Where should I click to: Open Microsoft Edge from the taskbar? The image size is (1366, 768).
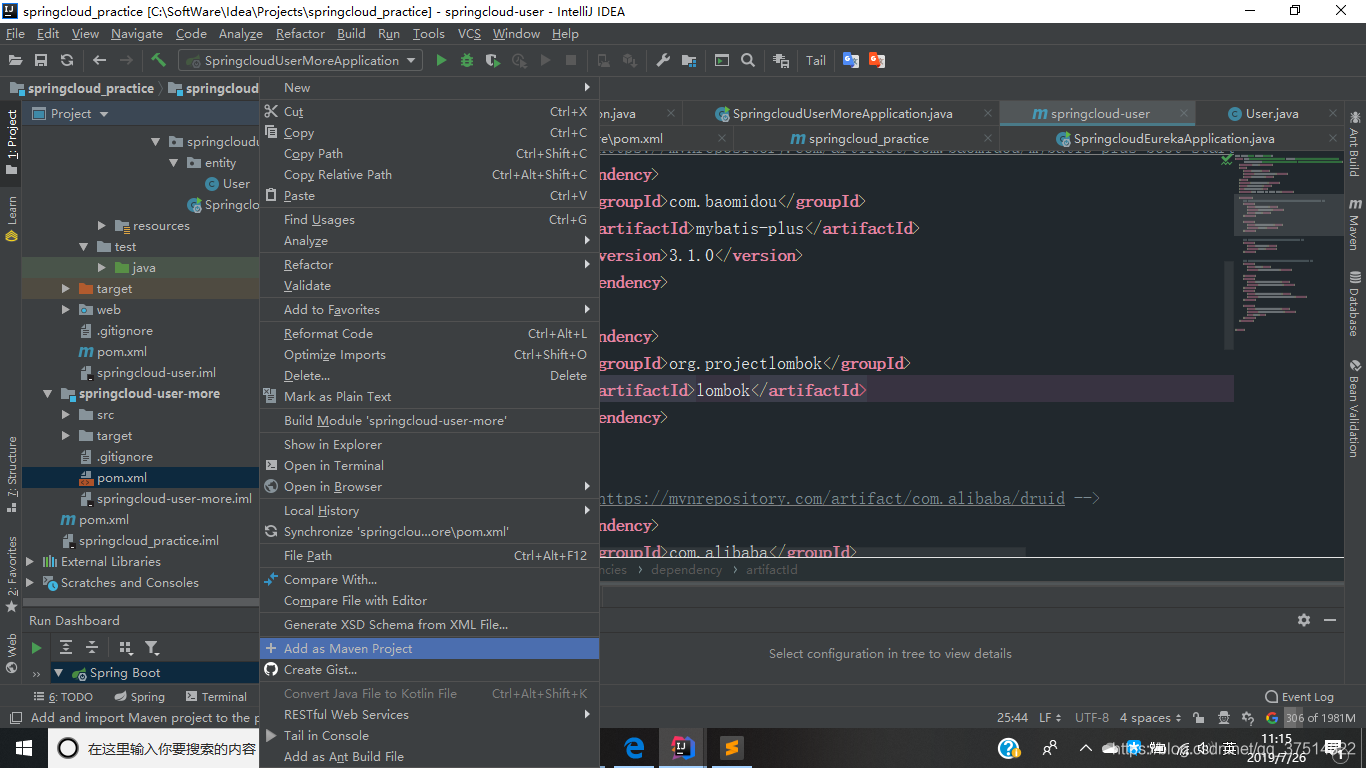pos(634,747)
